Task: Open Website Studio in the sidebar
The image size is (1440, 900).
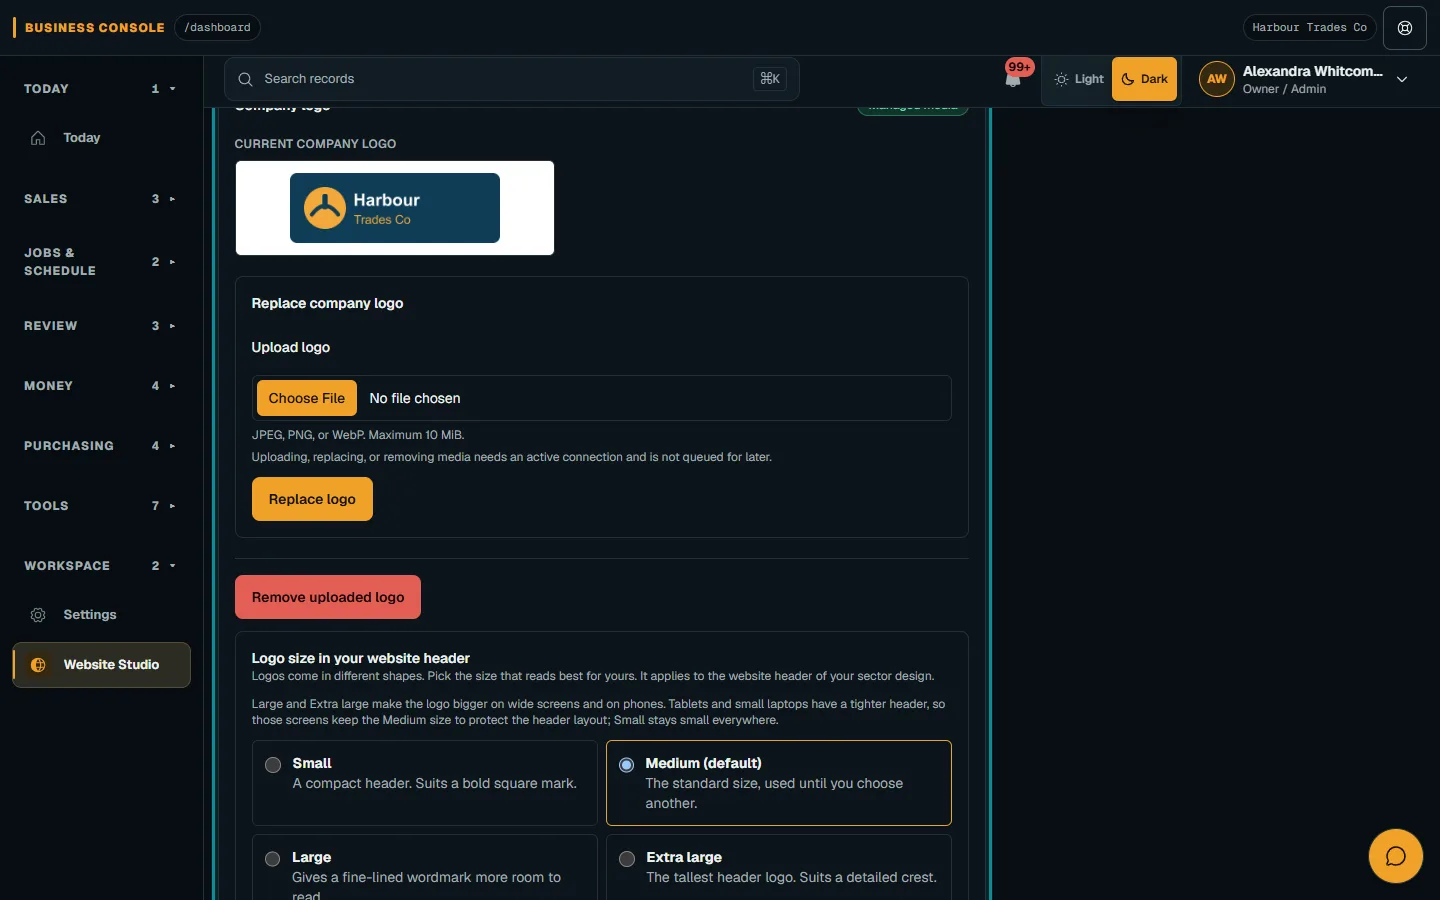Action: pos(101,665)
